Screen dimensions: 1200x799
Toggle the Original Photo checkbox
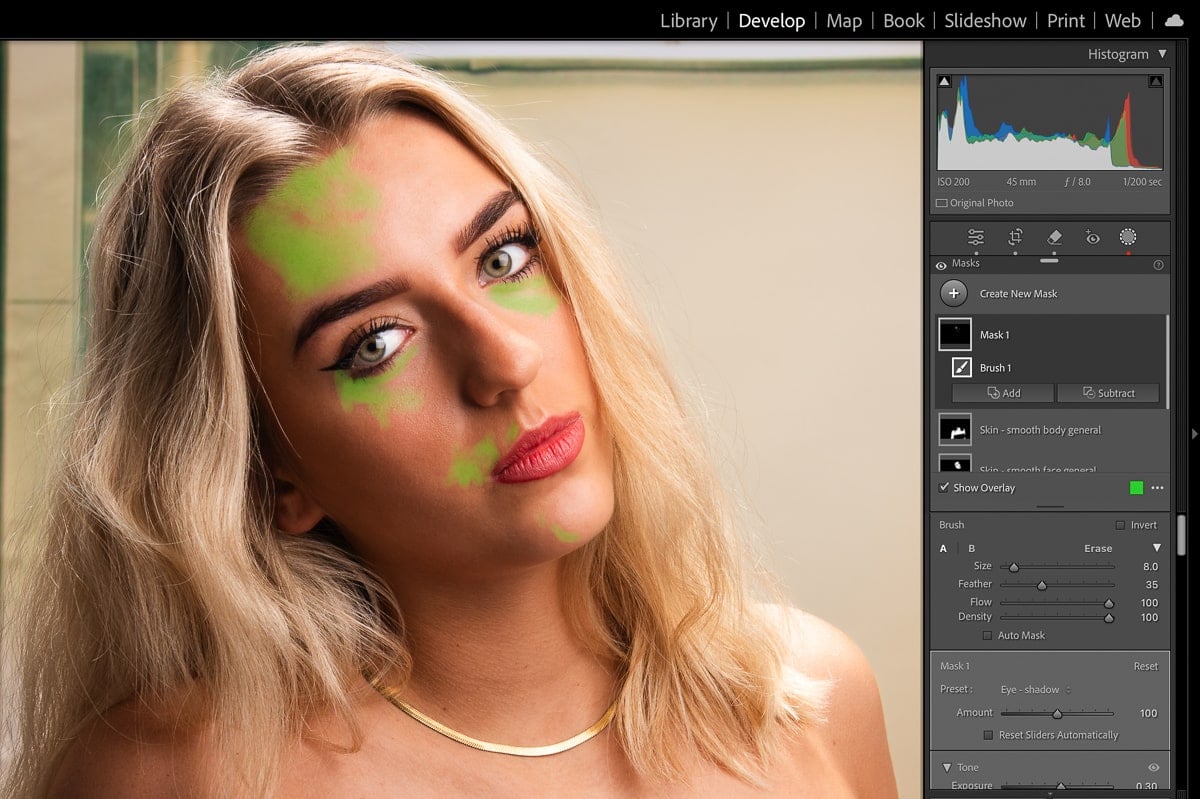pyautogui.click(x=941, y=203)
